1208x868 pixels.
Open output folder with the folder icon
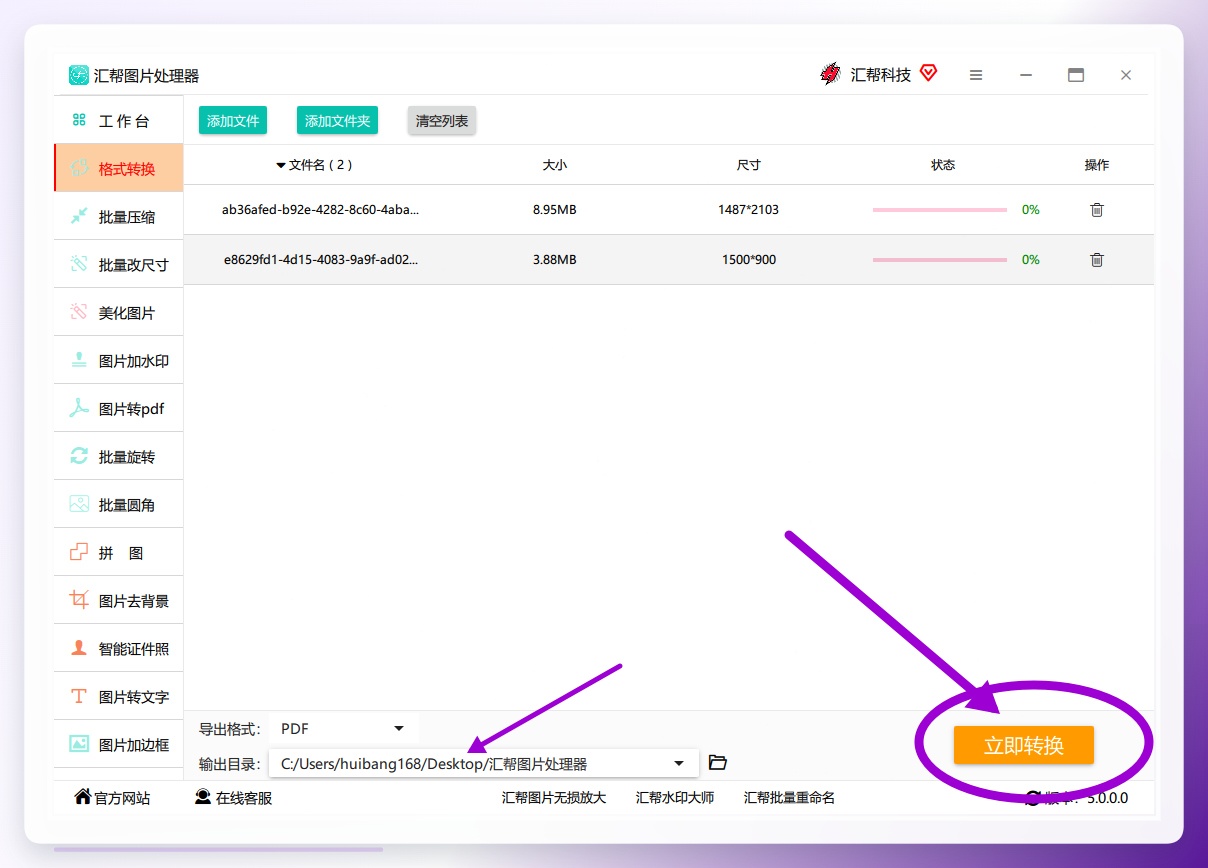[x=717, y=763]
